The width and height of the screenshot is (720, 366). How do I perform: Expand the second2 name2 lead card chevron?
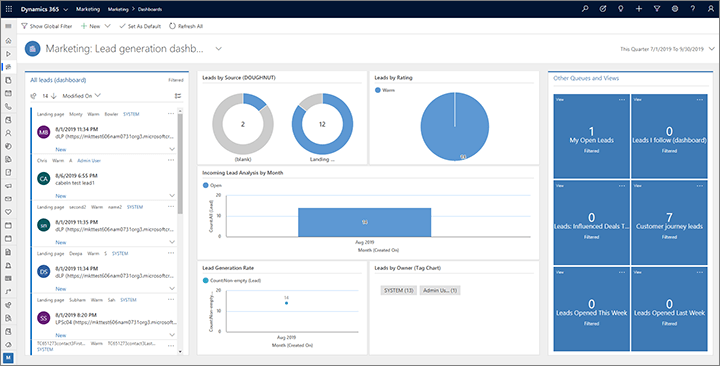(x=172, y=242)
